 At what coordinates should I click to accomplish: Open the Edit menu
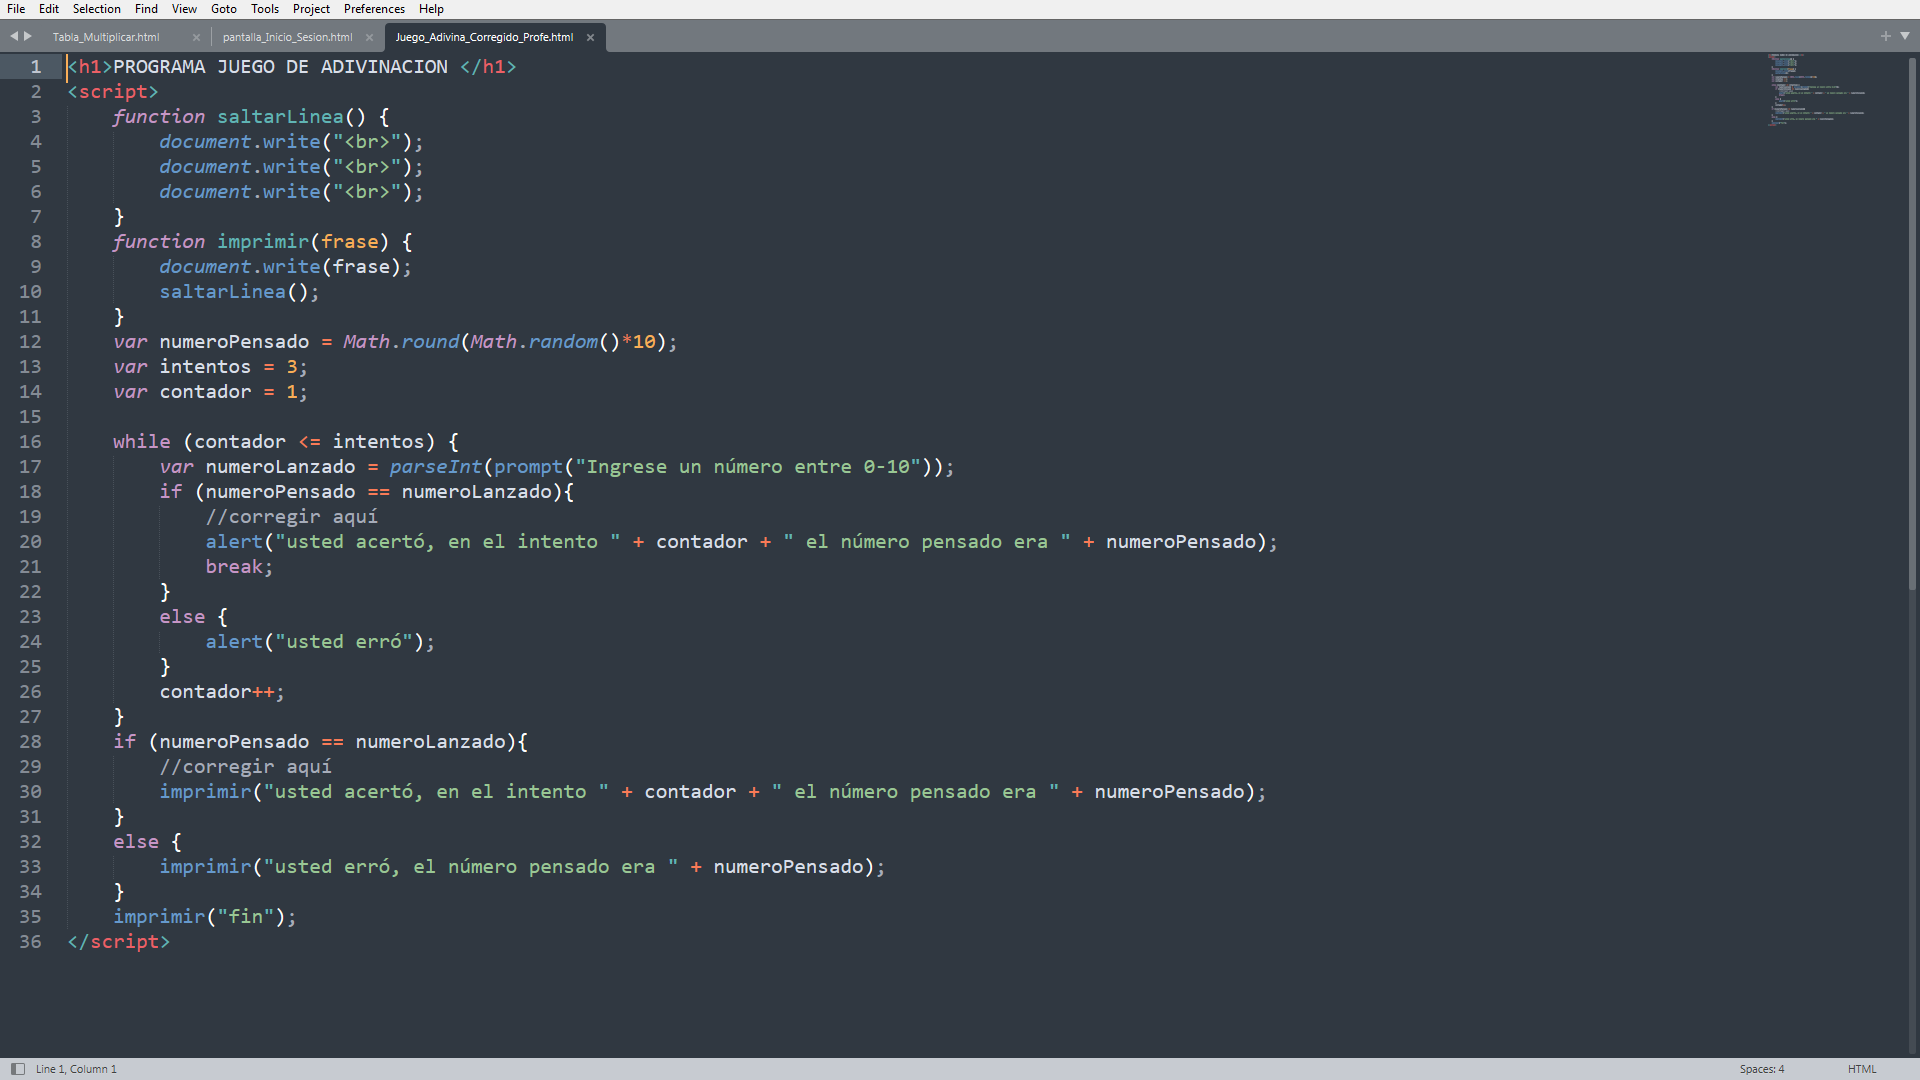coord(49,9)
